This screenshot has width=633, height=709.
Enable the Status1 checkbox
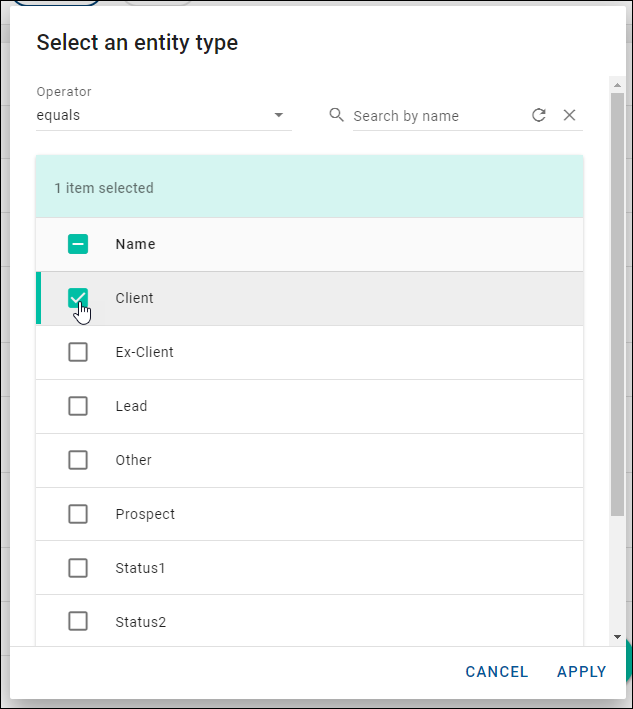point(78,568)
